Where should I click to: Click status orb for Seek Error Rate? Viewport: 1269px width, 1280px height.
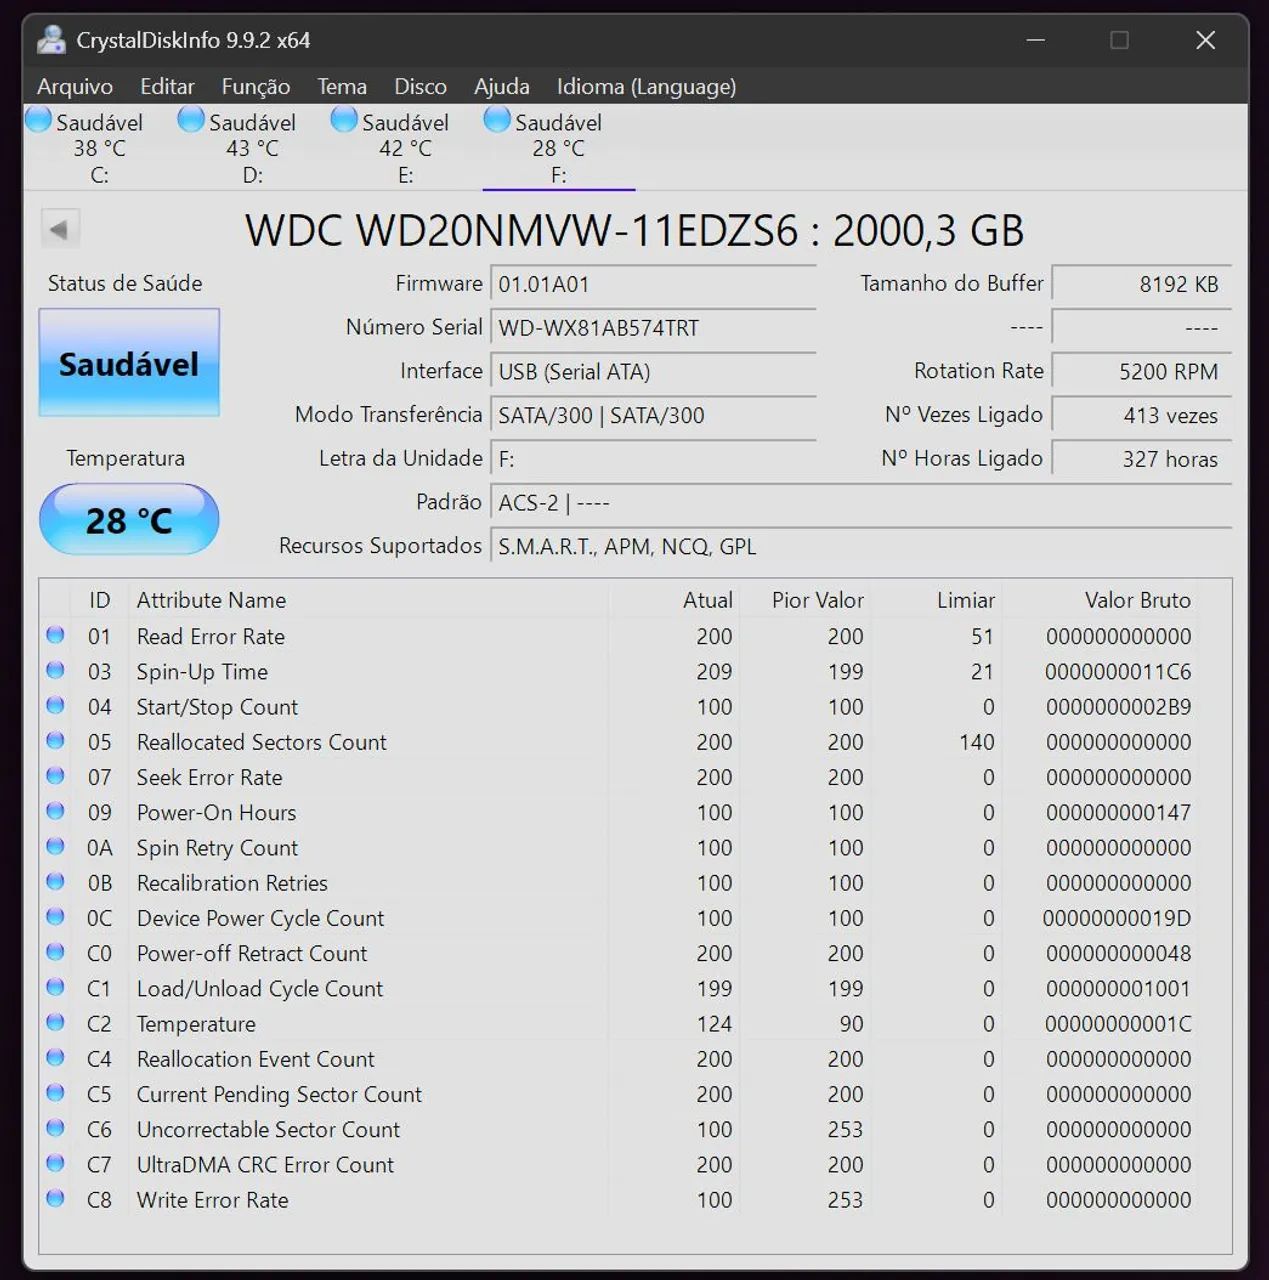55,776
